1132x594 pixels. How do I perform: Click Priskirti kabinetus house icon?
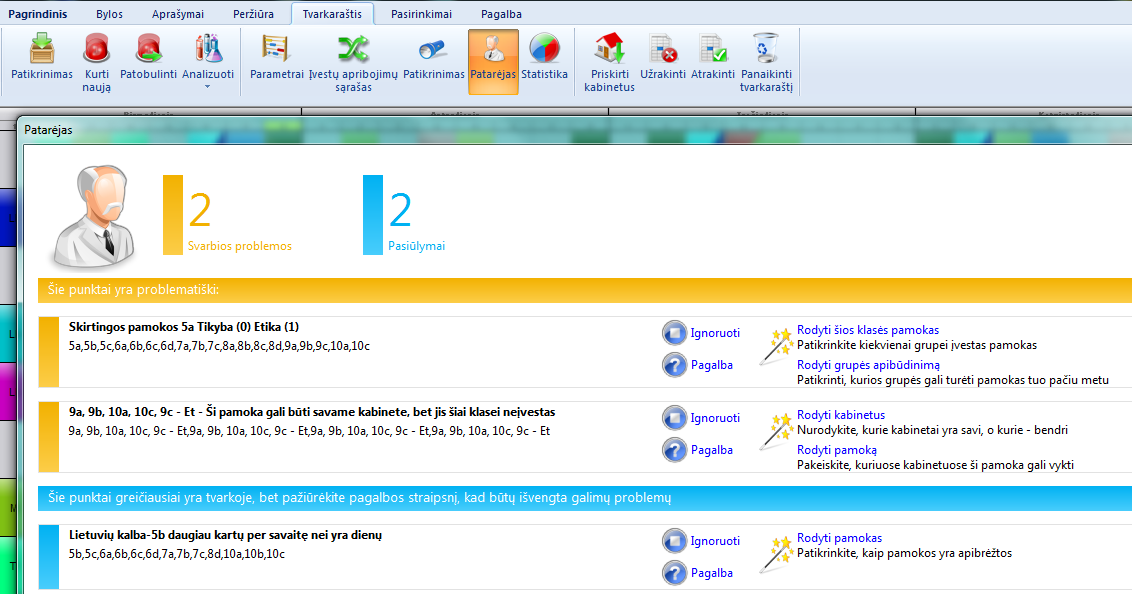[x=609, y=50]
